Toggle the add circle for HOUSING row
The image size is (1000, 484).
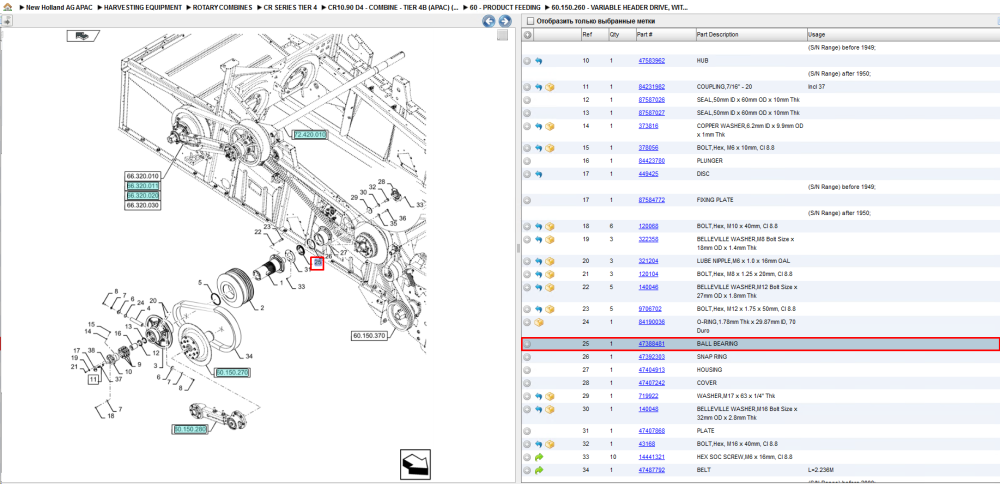(527, 370)
